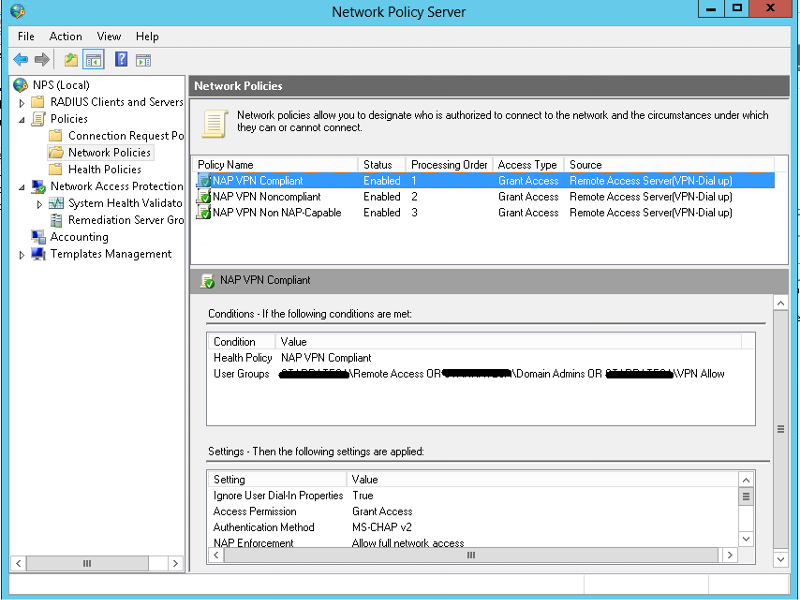Screen dimensions: 800x600
Task: Click the icon in NAP VPN Compliant details header
Action: 207,281
